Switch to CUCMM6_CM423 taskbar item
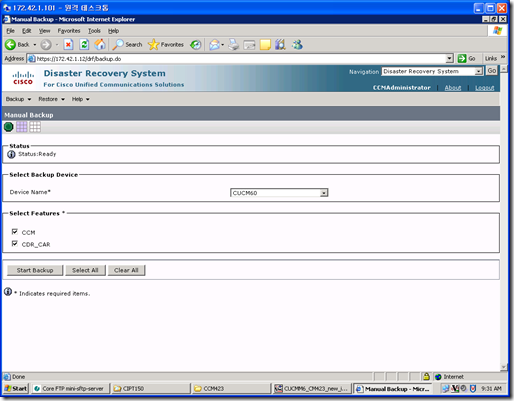The width and height of the screenshot is (514, 401). [x=312, y=389]
